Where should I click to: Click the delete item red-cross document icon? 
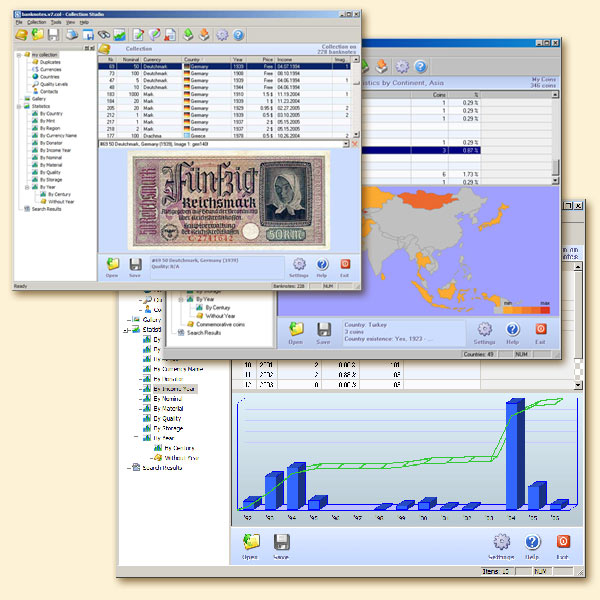170,35
